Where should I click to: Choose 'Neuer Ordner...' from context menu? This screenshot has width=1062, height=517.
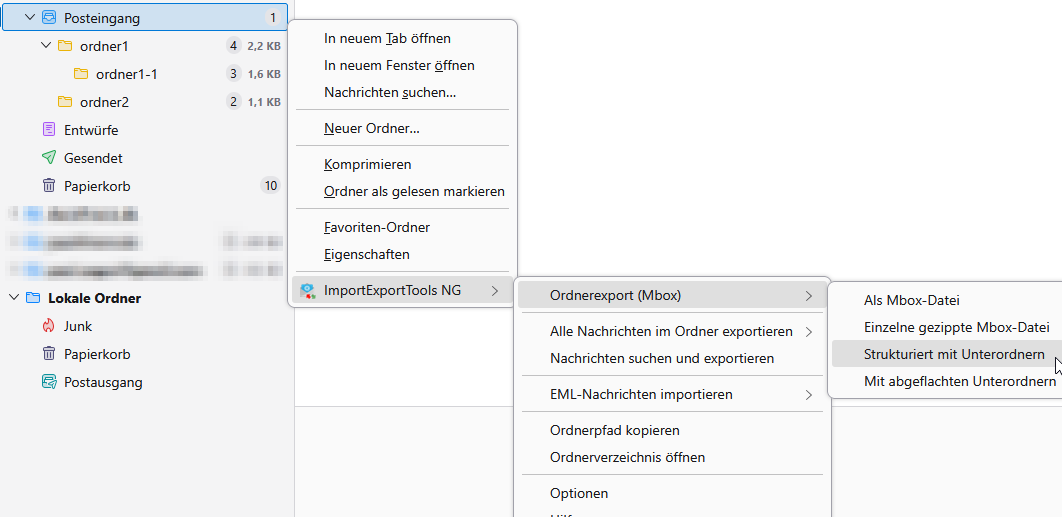click(372, 128)
